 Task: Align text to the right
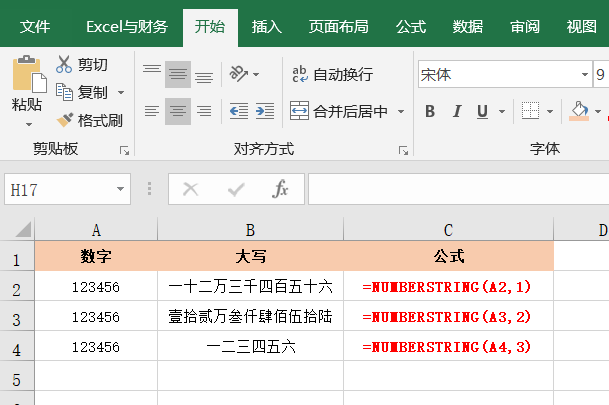pyautogui.click(x=204, y=111)
